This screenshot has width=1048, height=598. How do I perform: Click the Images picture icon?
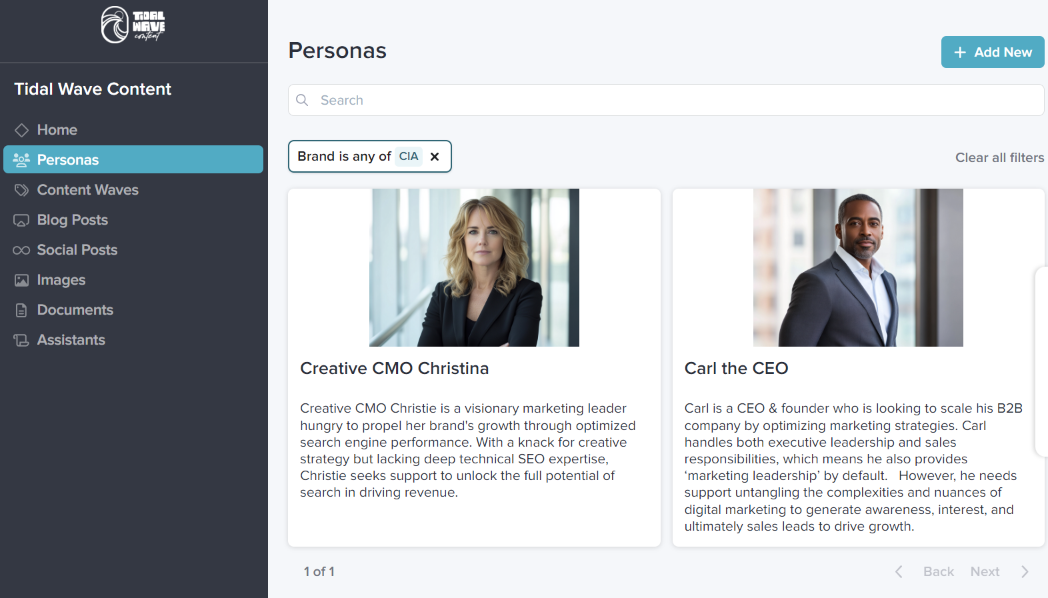[x=21, y=280]
